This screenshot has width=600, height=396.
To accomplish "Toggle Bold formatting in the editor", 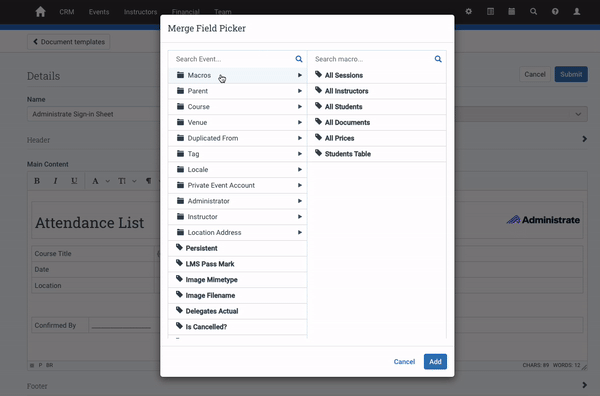I will [37, 181].
